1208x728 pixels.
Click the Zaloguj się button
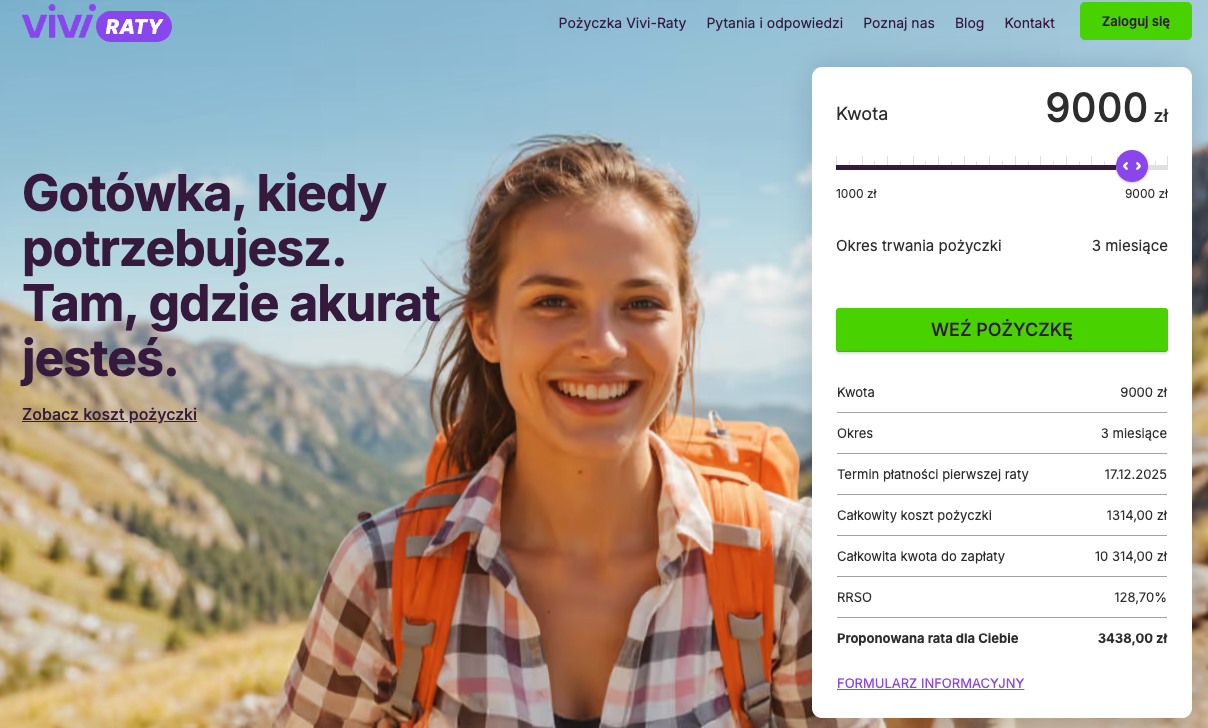pyautogui.click(x=1135, y=21)
